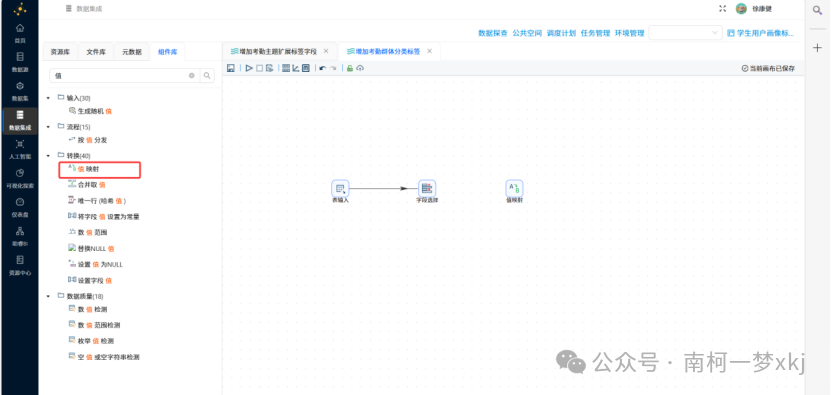Viewport: 831px width, 395px height.
Task: Open 人工智能 in the left sidebar
Action: point(20,149)
